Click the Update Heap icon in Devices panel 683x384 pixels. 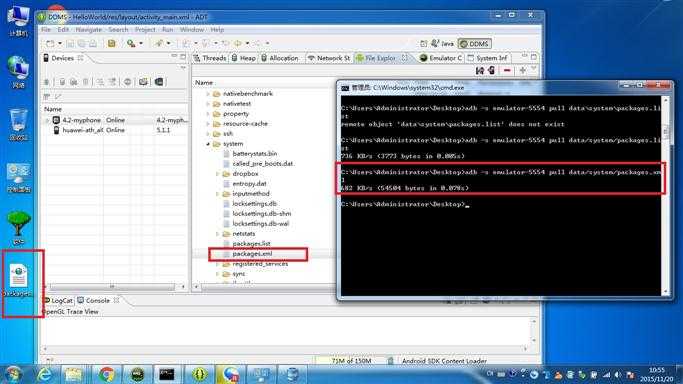coord(62,82)
